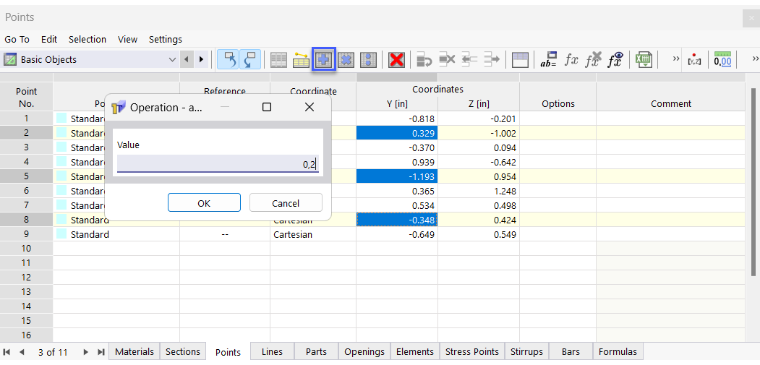Click the overflow chevron at the toolbar's right end
Image resolution: width=760 pixels, height=365 pixels.
pos(755,59)
